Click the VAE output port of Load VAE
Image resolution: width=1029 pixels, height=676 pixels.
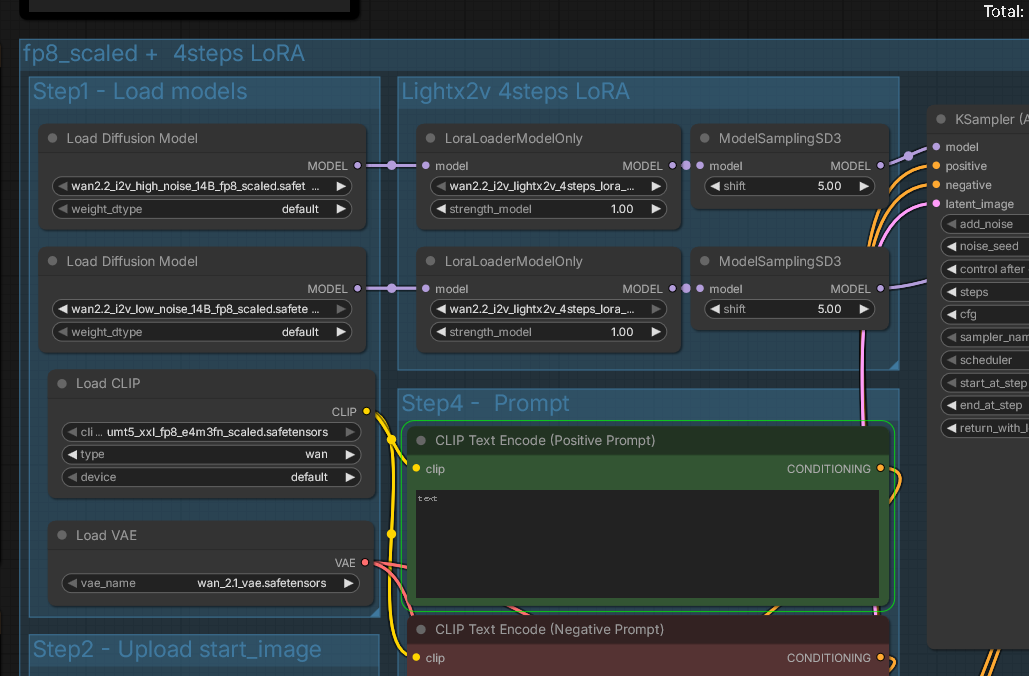click(x=366, y=562)
